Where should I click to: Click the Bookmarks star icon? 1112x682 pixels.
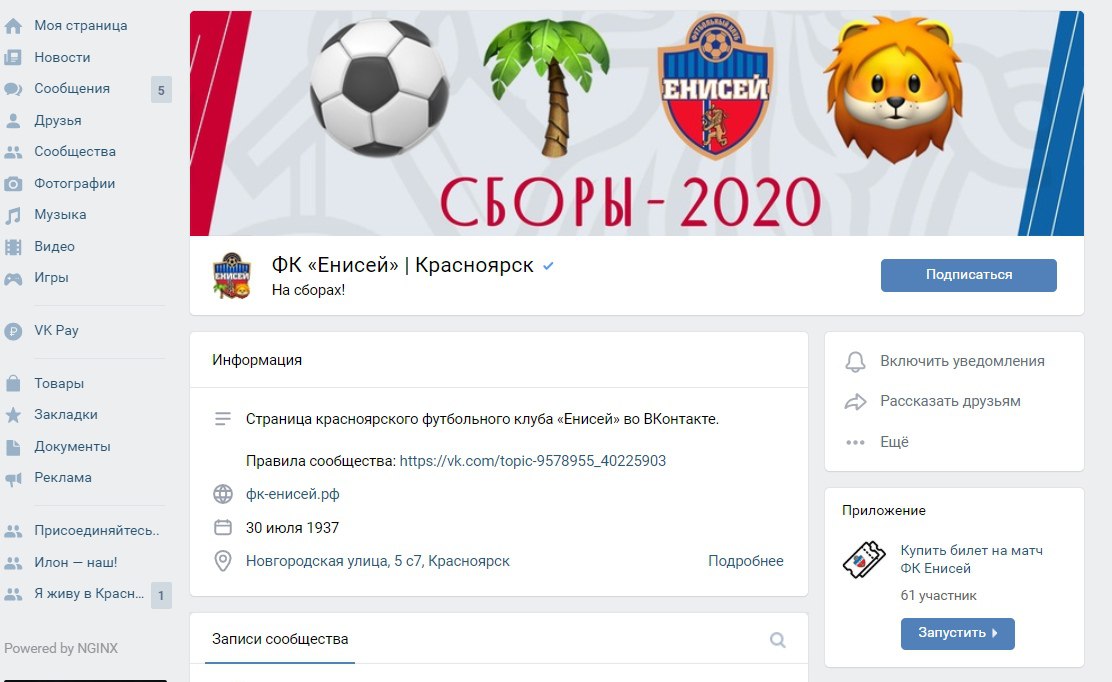point(13,415)
